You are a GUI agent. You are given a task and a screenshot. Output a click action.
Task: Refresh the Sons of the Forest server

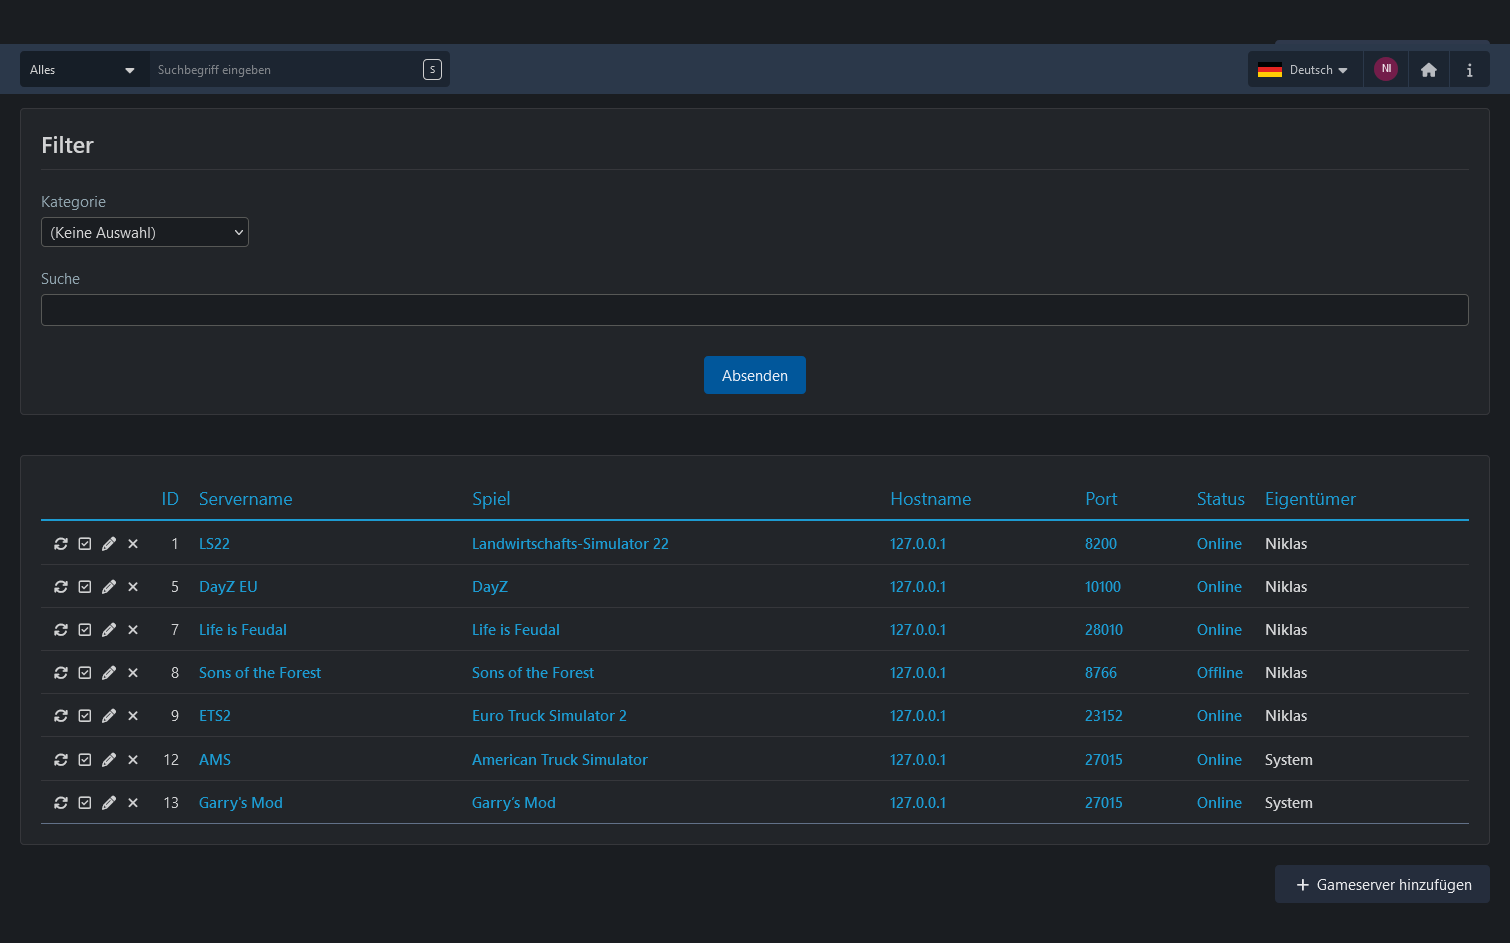[61, 673]
